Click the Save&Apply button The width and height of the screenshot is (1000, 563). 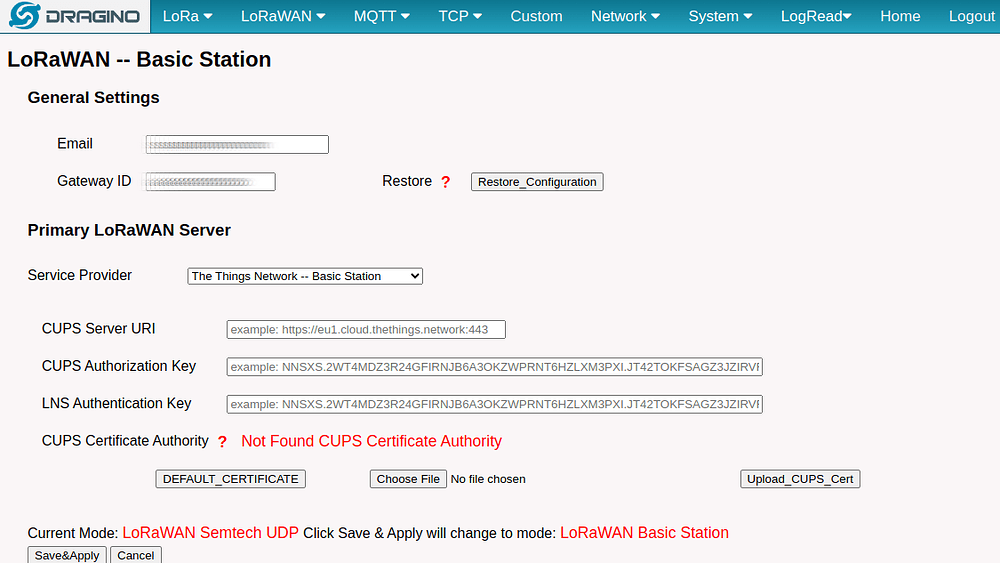click(67, 555)
